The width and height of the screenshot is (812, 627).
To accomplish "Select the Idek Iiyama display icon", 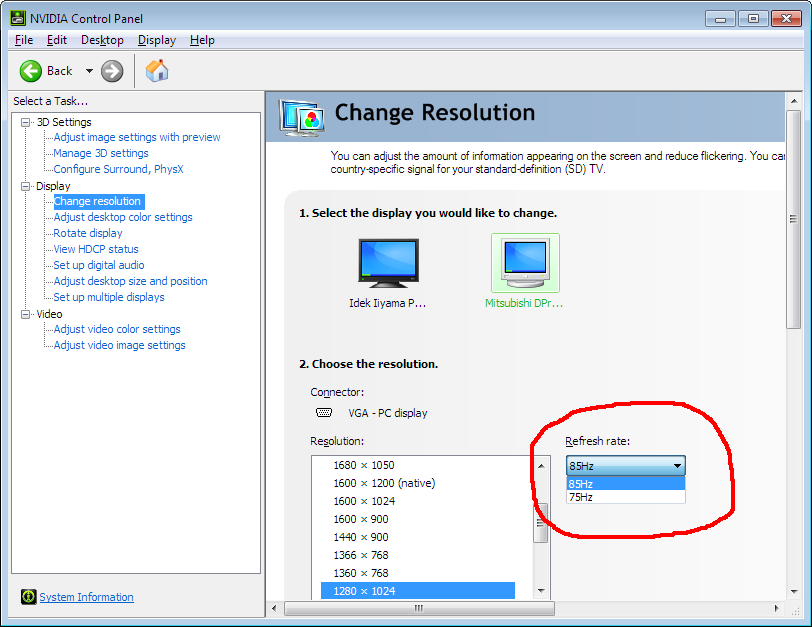I will click(x=388, y=263).
